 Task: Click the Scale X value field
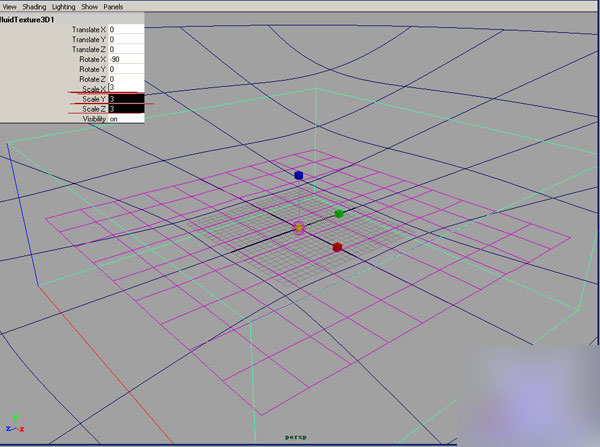(126, 88)
